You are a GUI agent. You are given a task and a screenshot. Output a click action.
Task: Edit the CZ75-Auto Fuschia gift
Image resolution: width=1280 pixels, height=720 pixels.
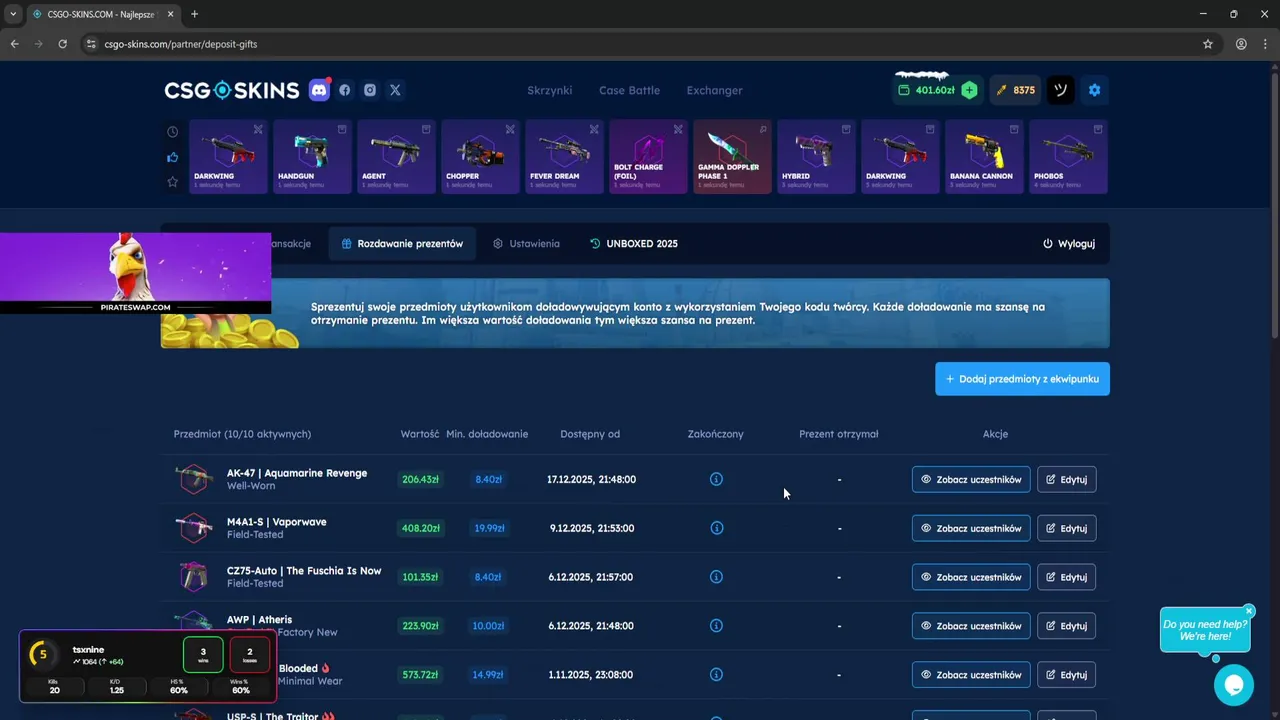(1066, 577)
